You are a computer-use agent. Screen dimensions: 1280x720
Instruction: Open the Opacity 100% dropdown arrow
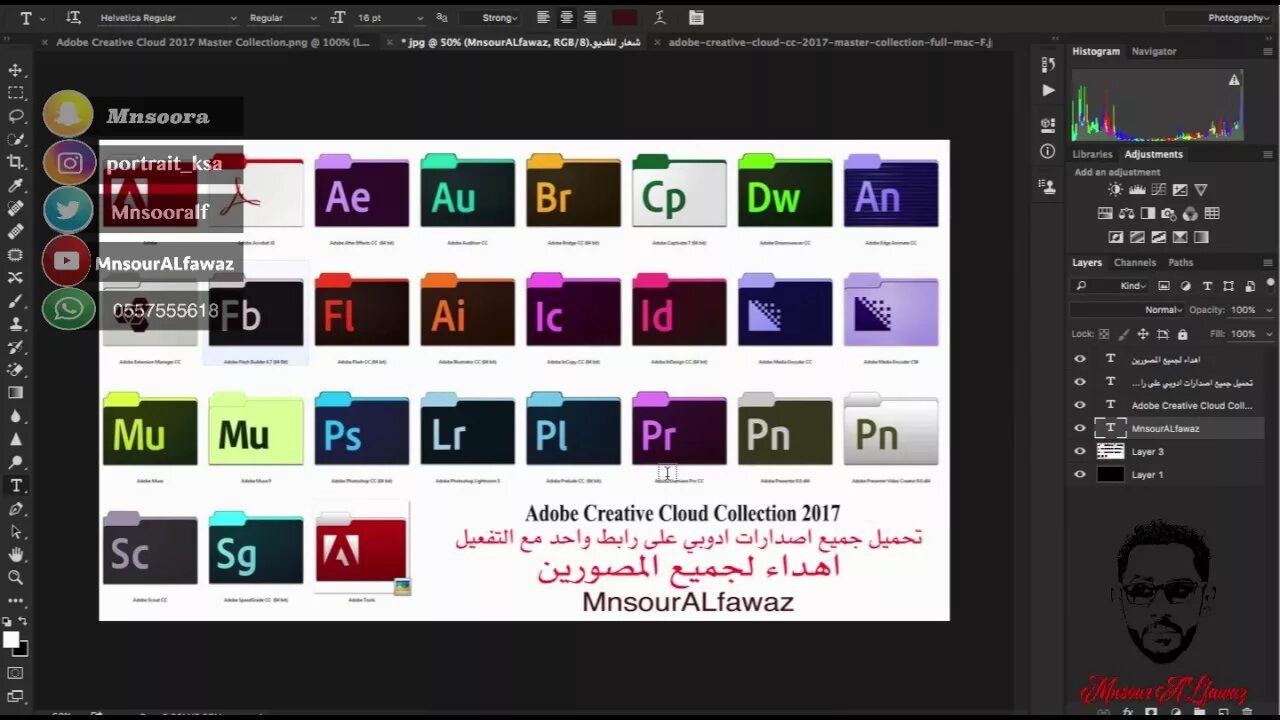(x=1269, y=310)
